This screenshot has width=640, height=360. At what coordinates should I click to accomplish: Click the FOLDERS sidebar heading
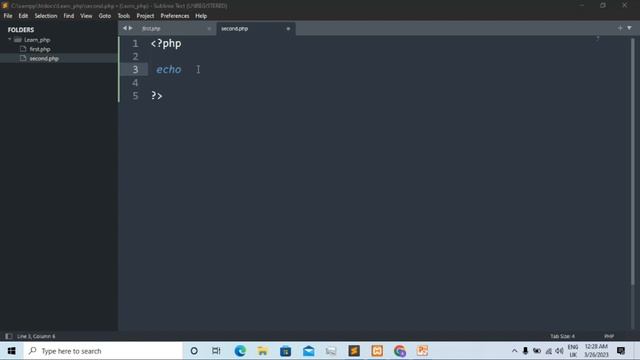(21, 30)
